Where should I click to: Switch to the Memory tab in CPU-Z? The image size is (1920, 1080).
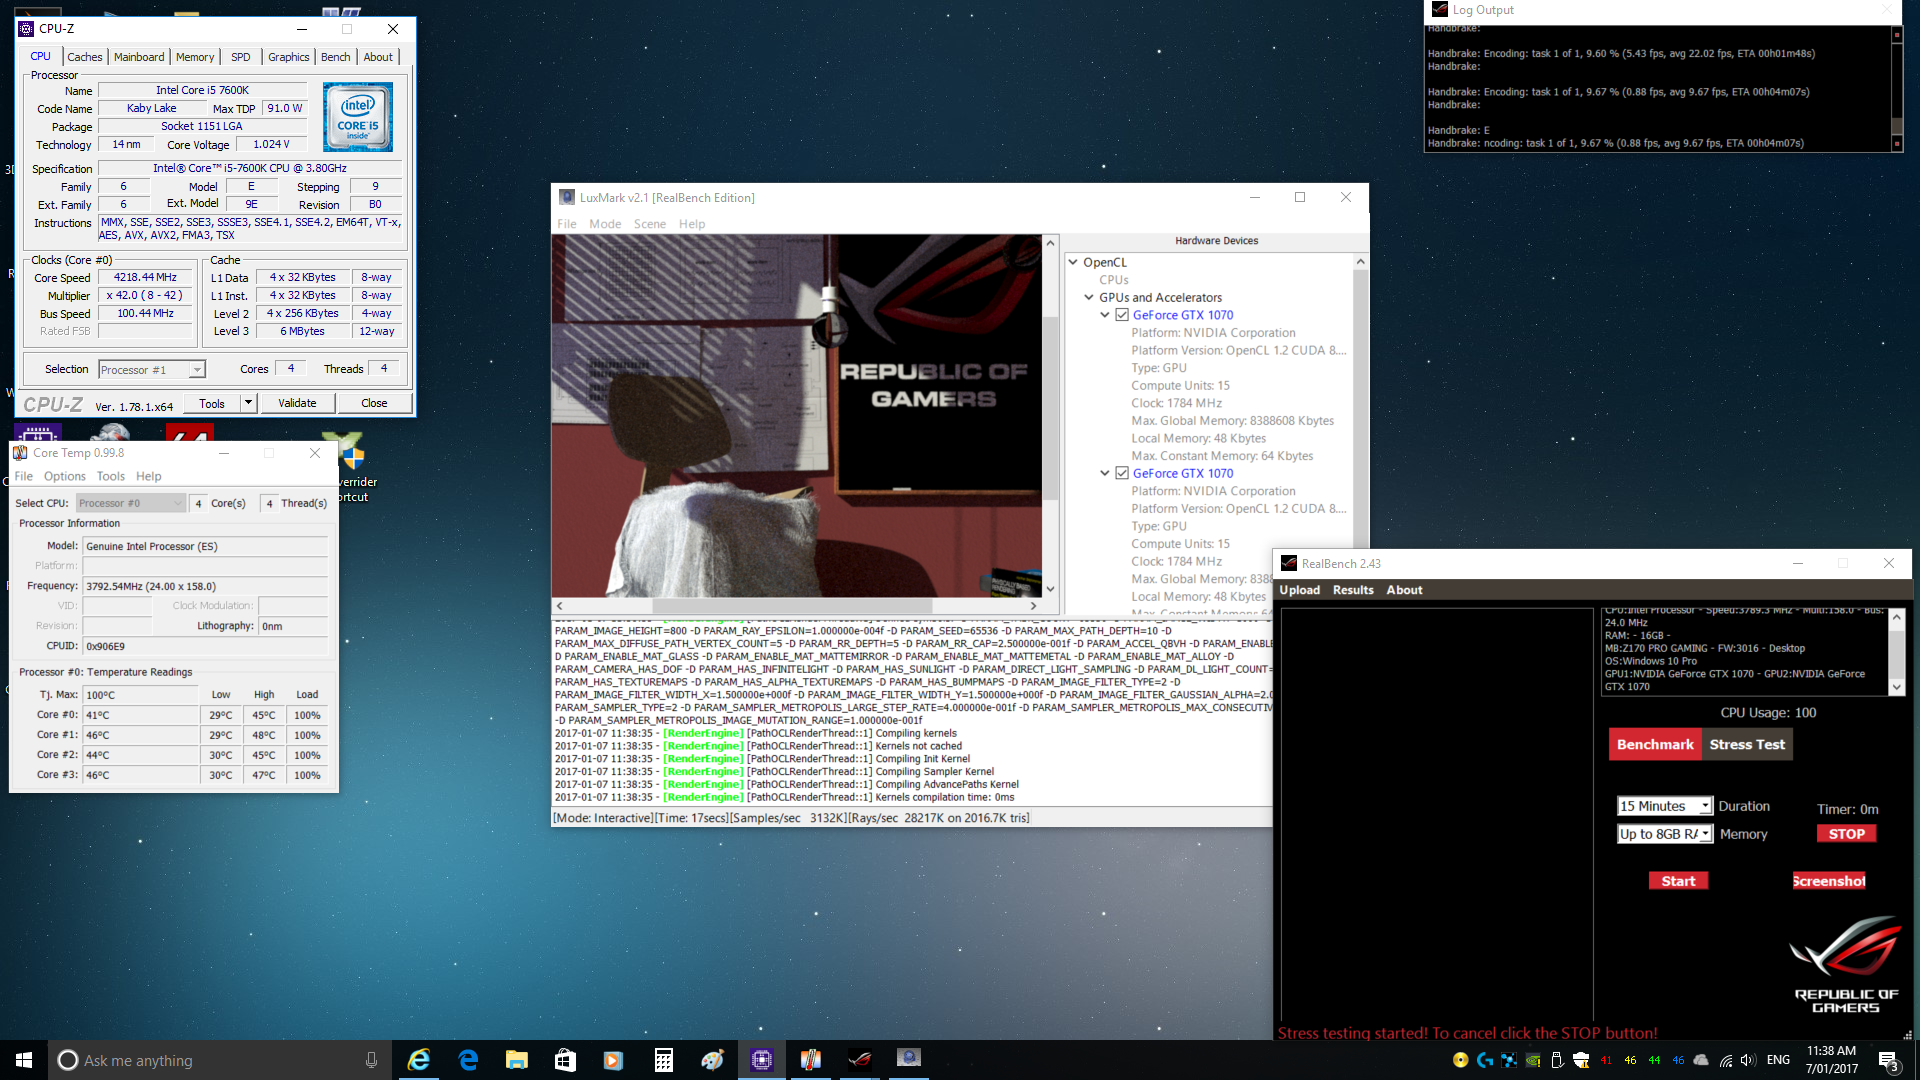pyautogui.click(x=195, y=57)
